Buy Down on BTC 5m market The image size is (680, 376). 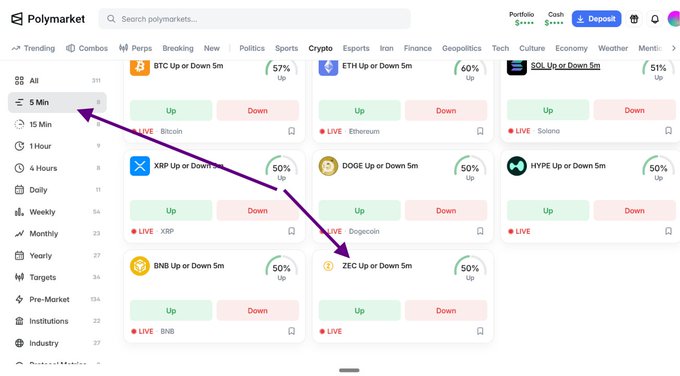click(258, 111)
